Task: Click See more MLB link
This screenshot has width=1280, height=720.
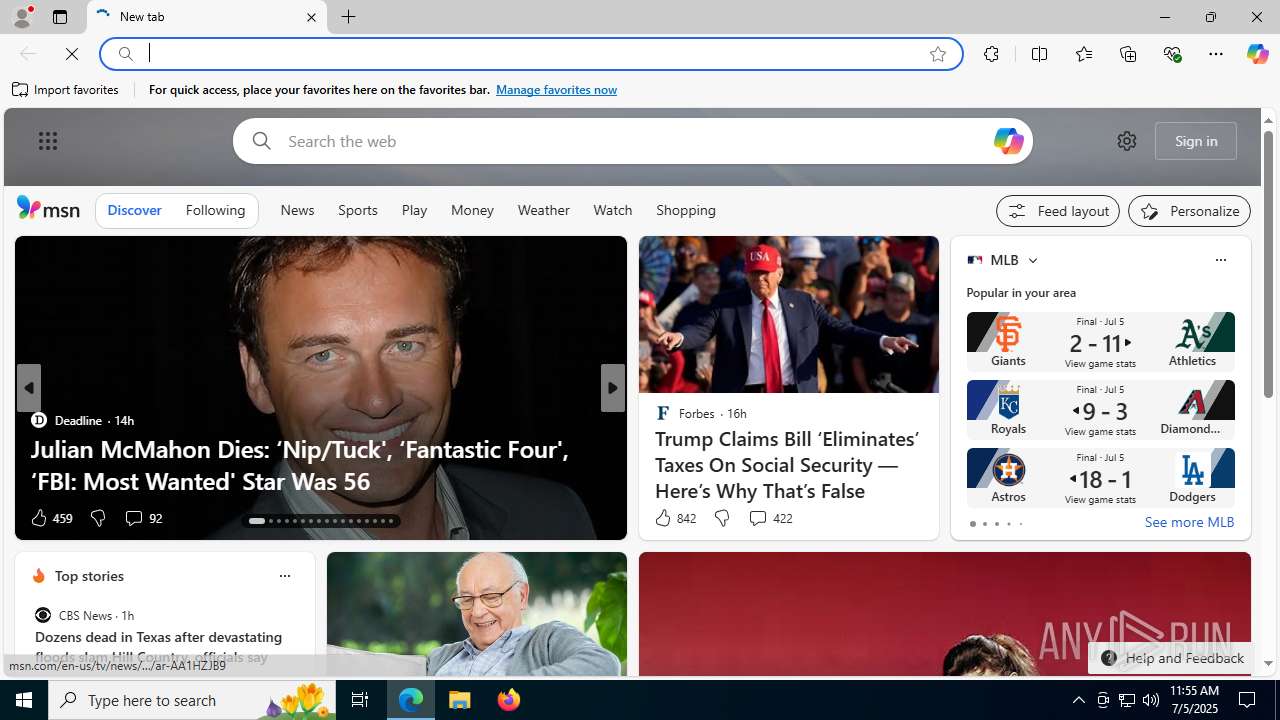Action: (1189, 522)
